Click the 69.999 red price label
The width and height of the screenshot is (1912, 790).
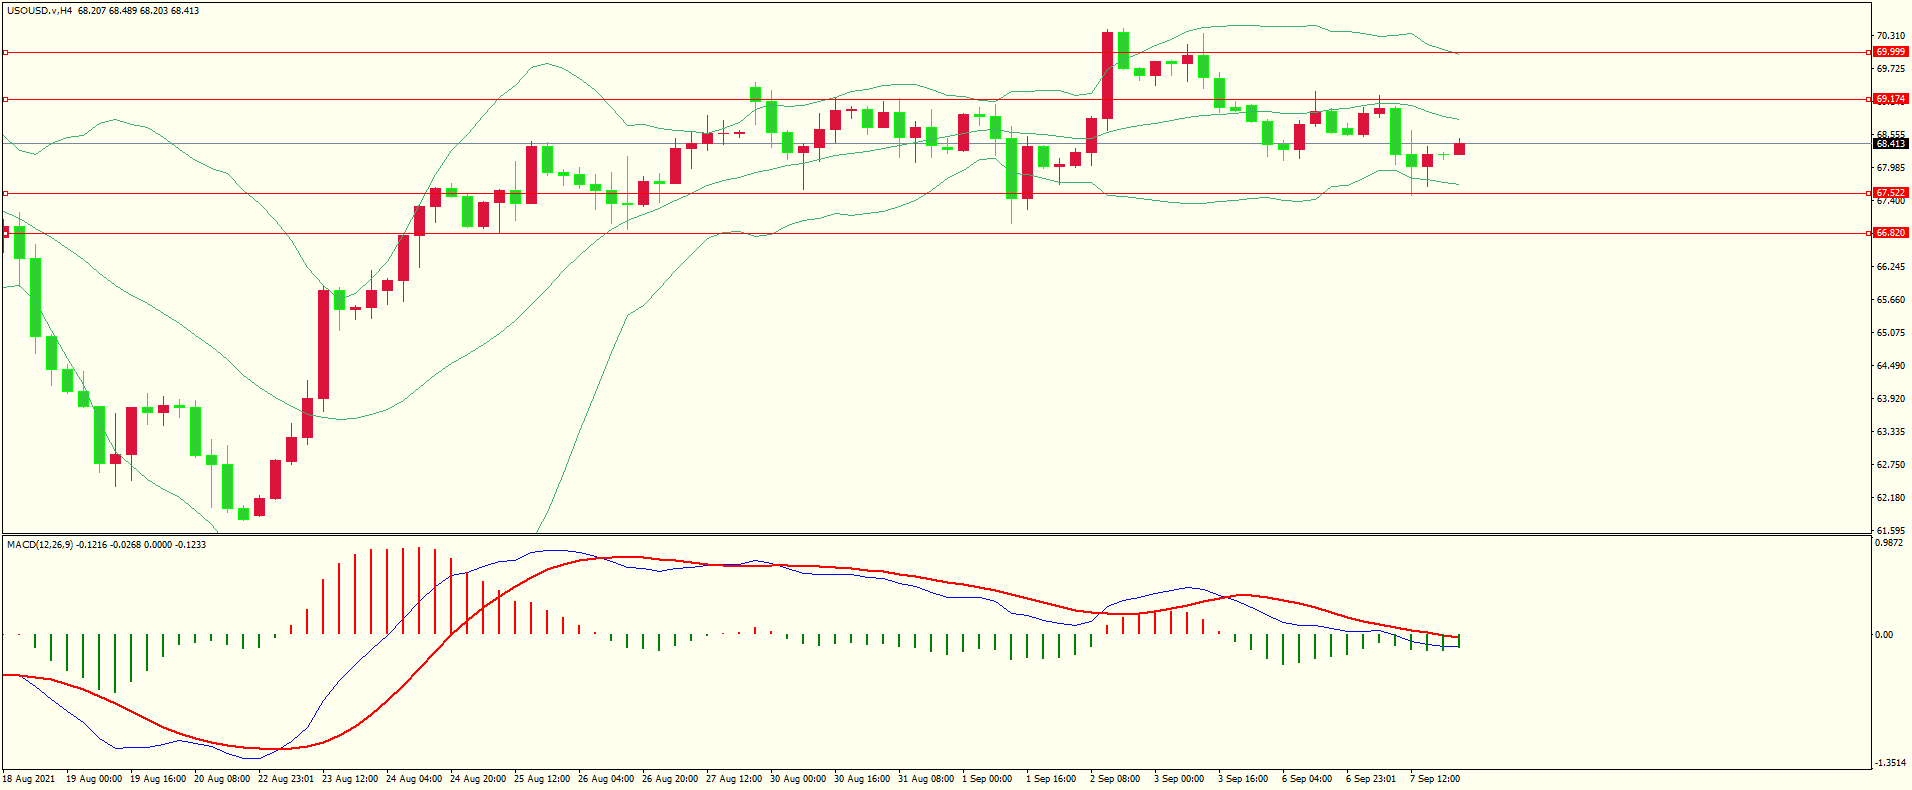(x=1889, y=52)
